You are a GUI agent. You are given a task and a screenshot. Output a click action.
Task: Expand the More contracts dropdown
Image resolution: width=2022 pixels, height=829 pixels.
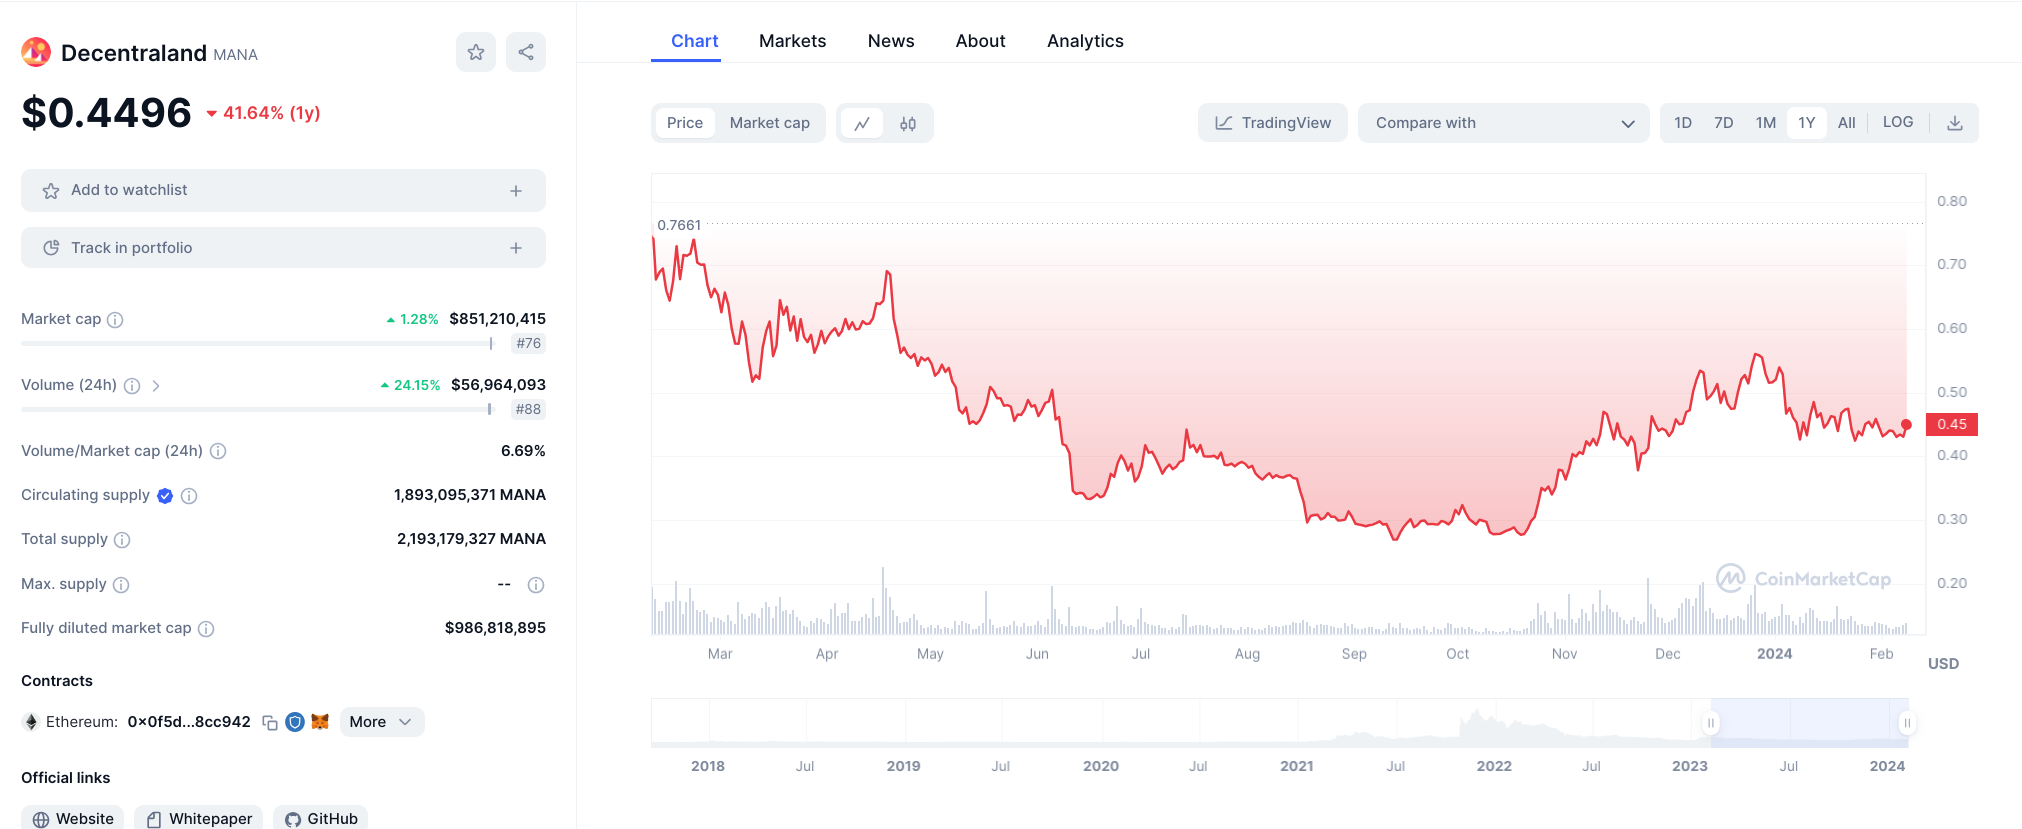381,722
